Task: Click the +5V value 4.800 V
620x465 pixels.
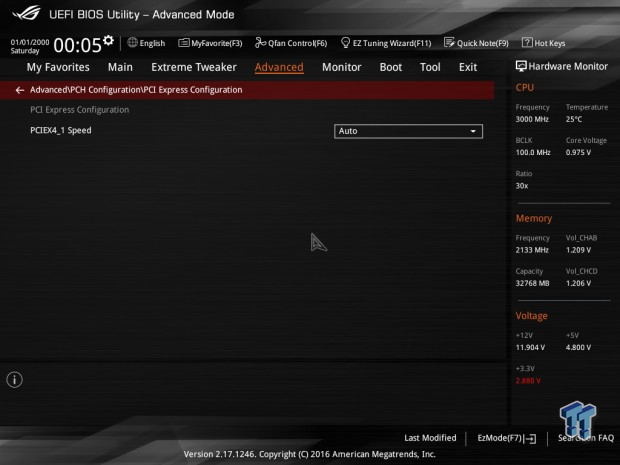Action: (578, 347)
